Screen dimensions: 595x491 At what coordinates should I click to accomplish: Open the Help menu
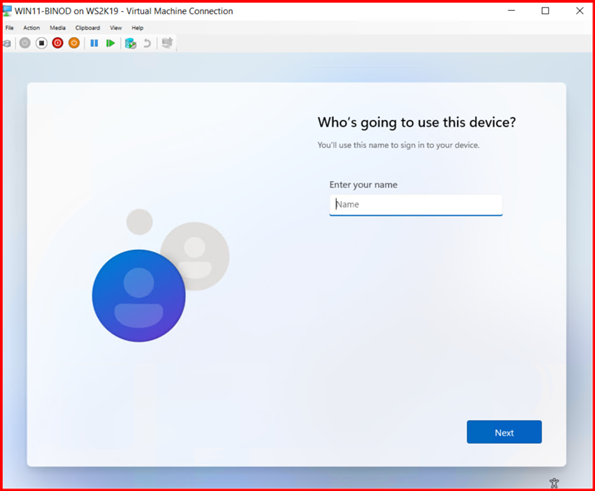click(137, 28)
